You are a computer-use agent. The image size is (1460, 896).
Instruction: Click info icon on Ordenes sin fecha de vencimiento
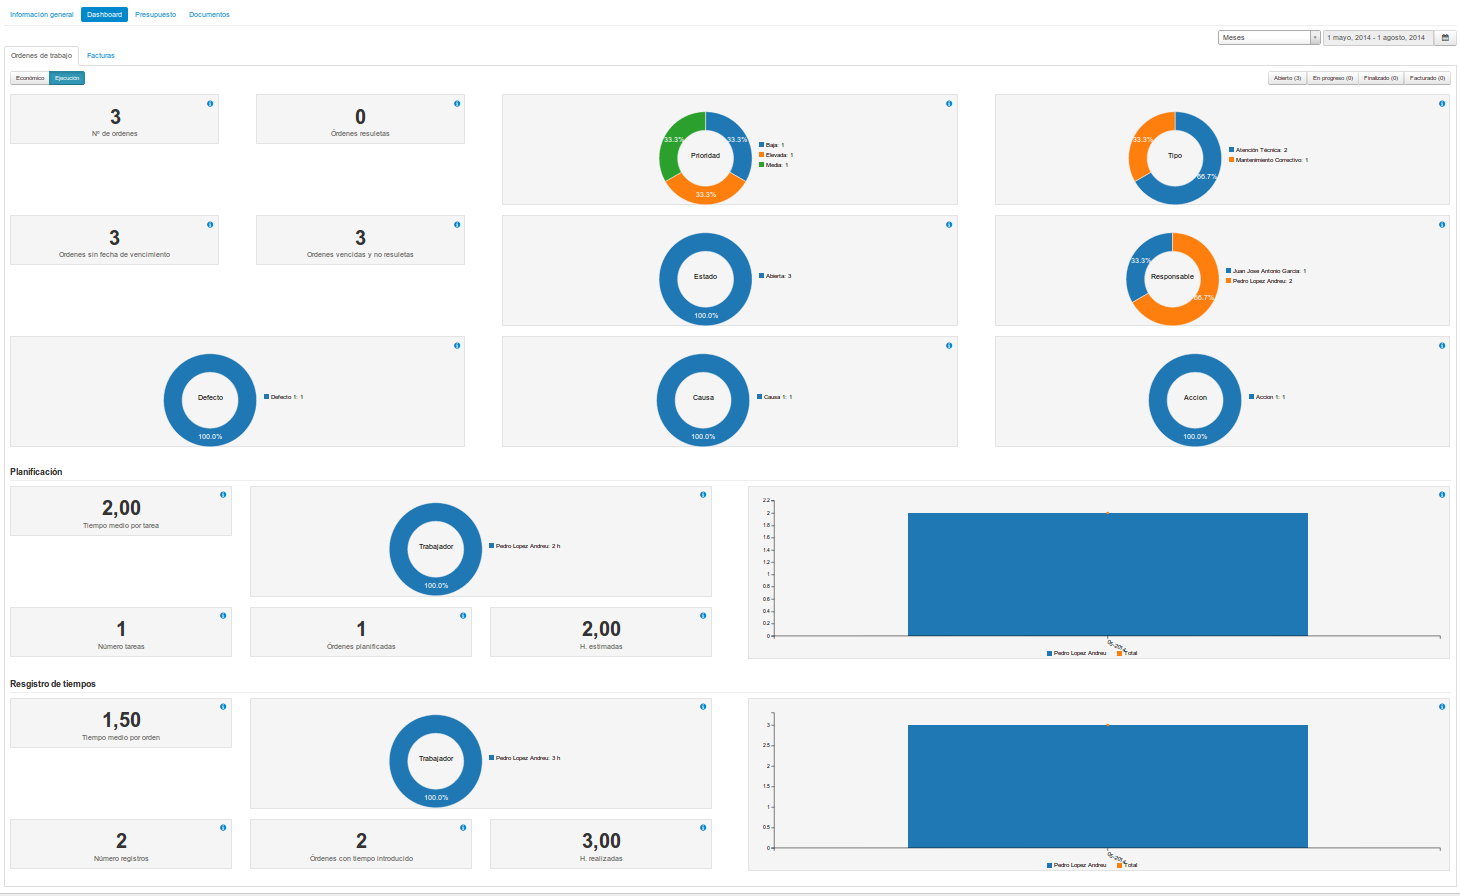[210, 225]
